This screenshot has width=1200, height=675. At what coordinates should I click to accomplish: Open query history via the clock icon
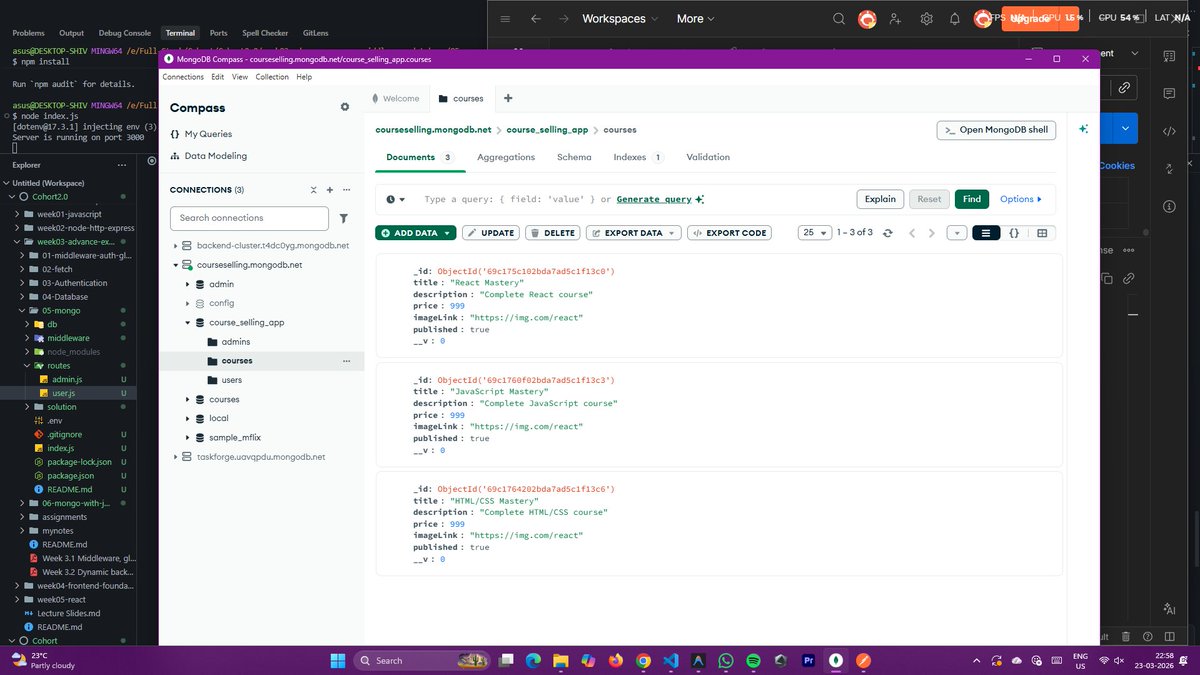[391, 199]
